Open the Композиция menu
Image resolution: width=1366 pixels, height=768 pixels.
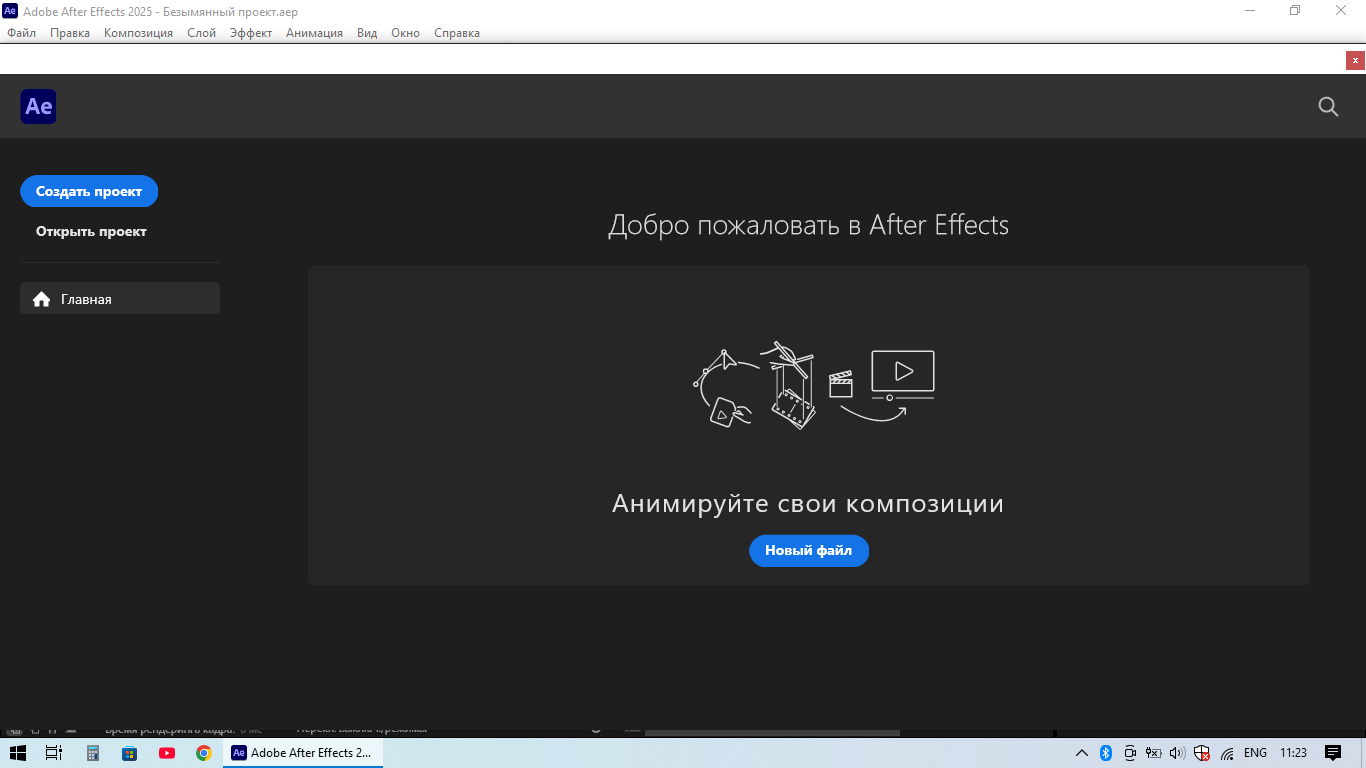coord(138,33)
